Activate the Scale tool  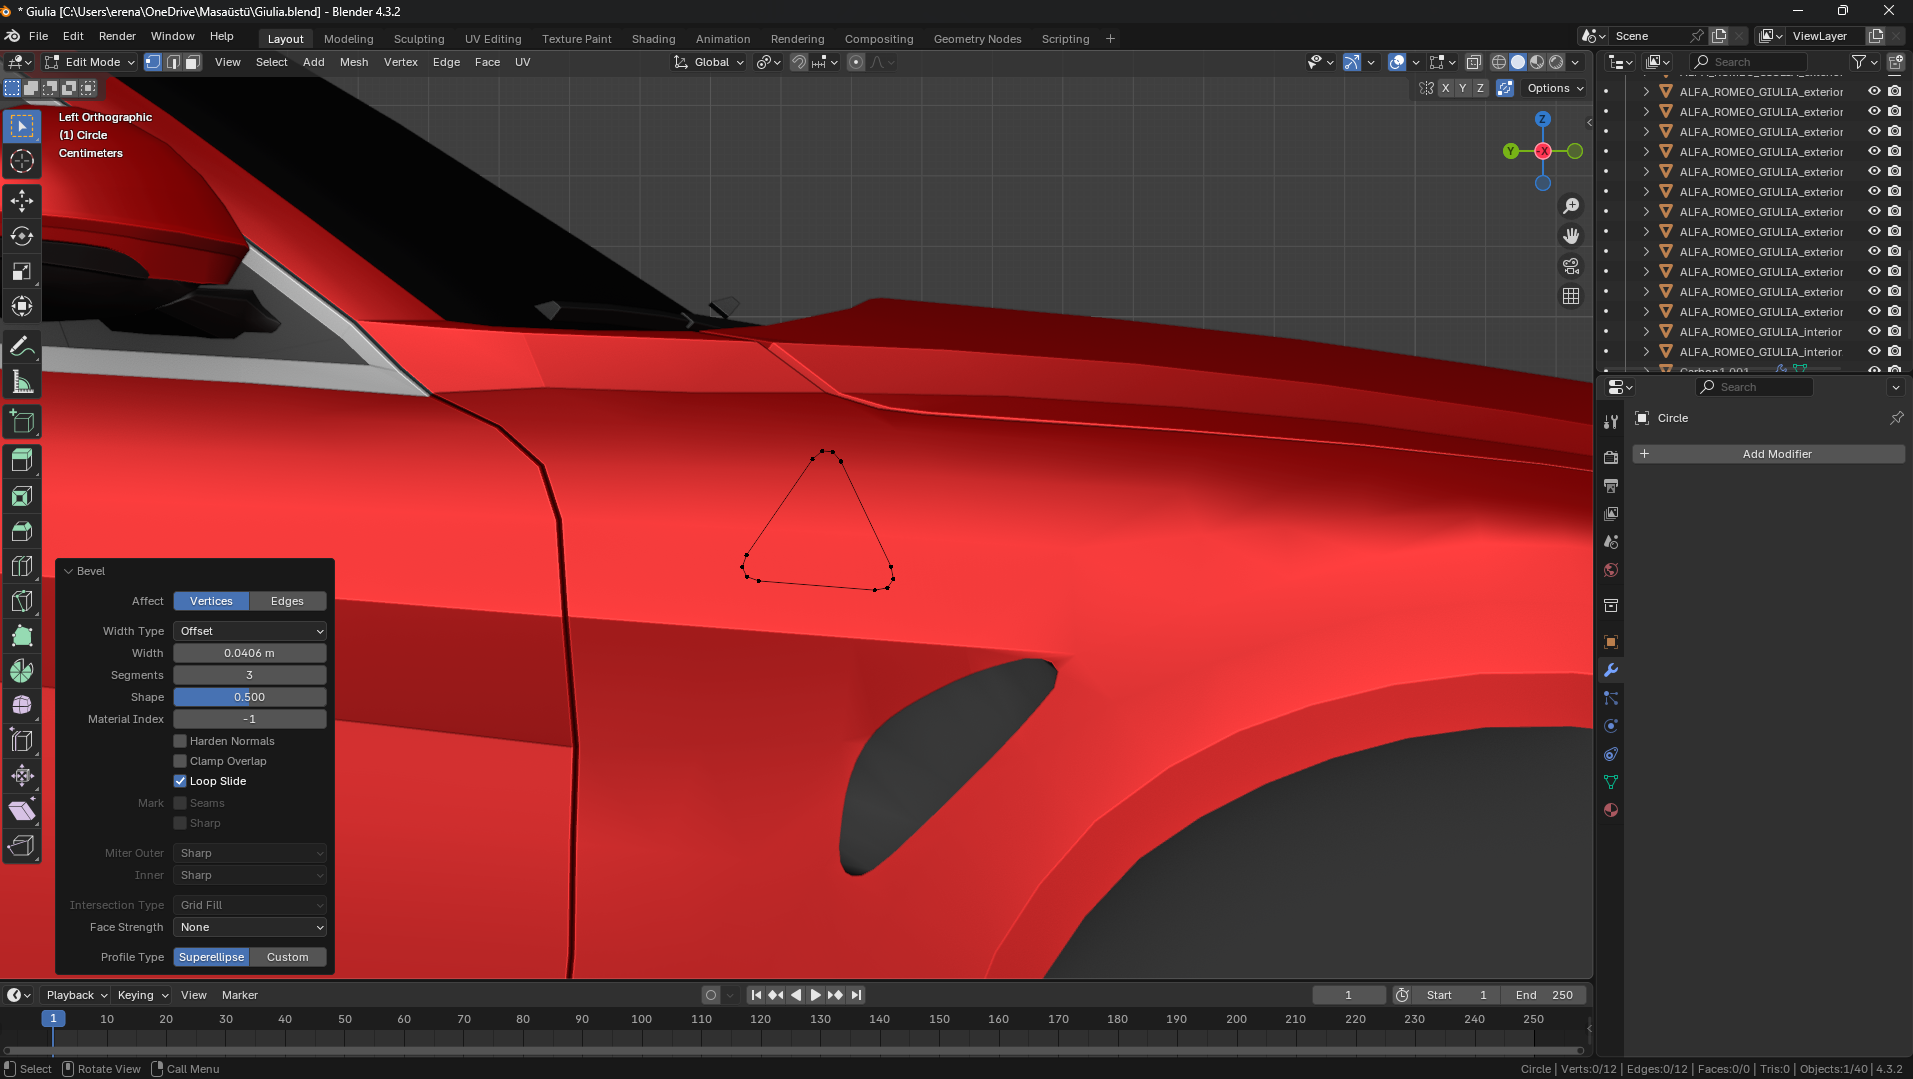pos(22,271)
